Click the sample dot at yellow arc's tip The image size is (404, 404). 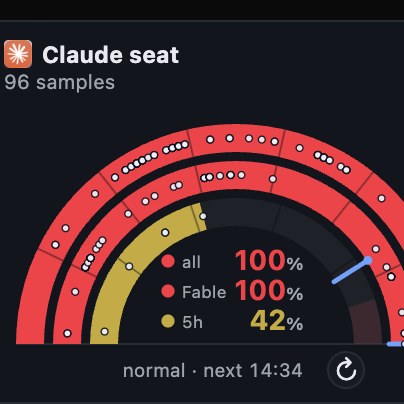click(x=203, y=216)
